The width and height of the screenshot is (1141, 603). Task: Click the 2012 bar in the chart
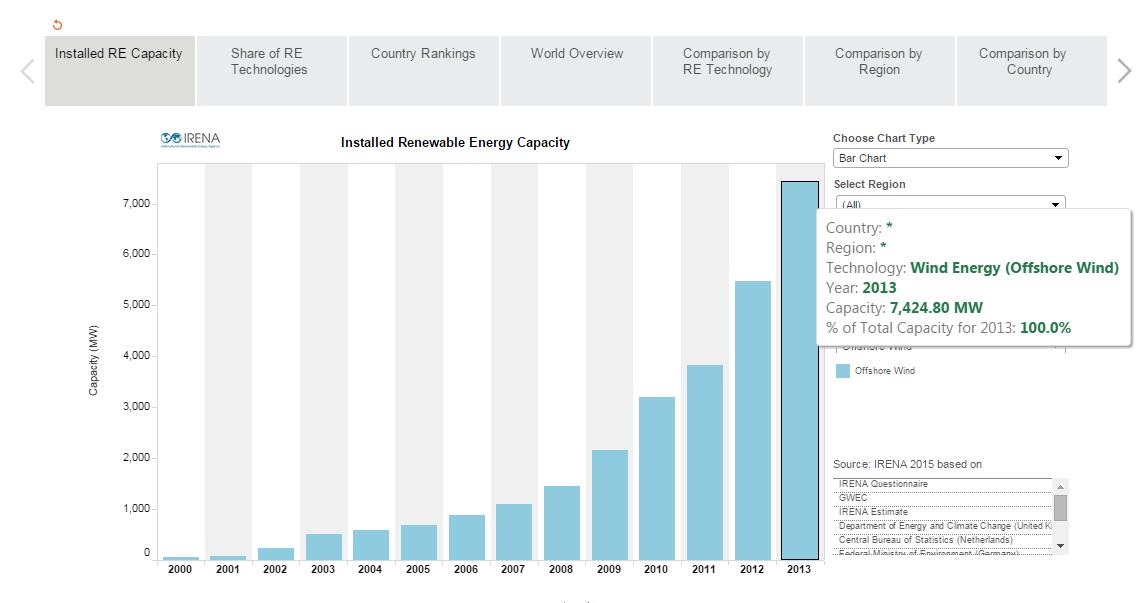(752, 420)
